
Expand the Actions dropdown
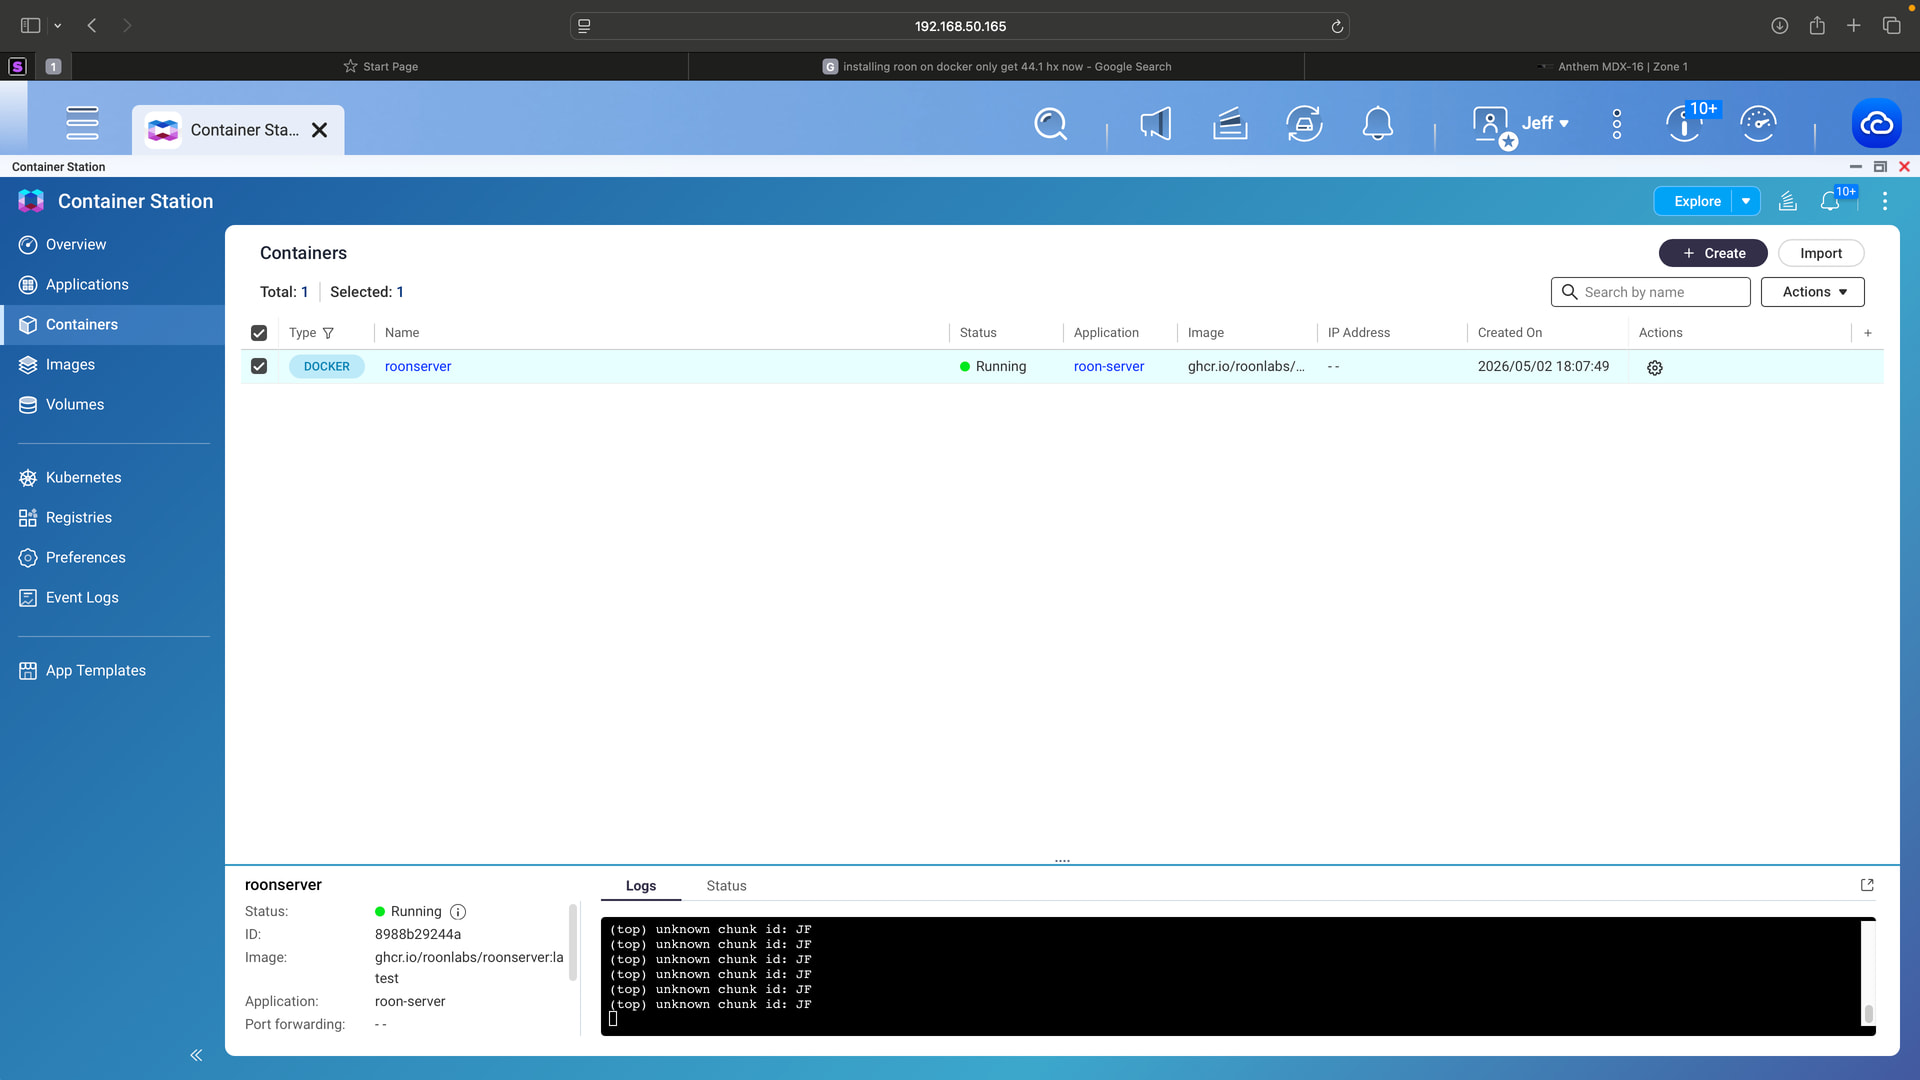[1812, 292]
